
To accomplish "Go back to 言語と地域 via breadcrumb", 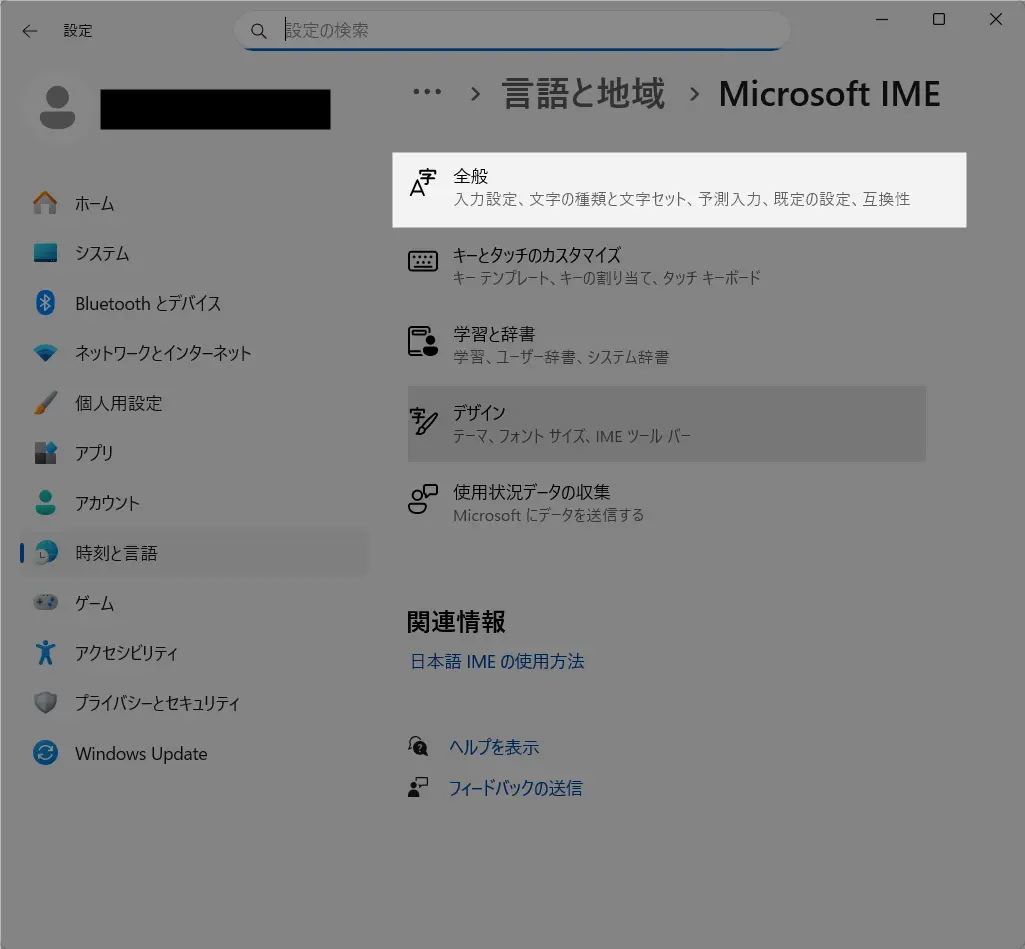I will click(x=583, y=93).
